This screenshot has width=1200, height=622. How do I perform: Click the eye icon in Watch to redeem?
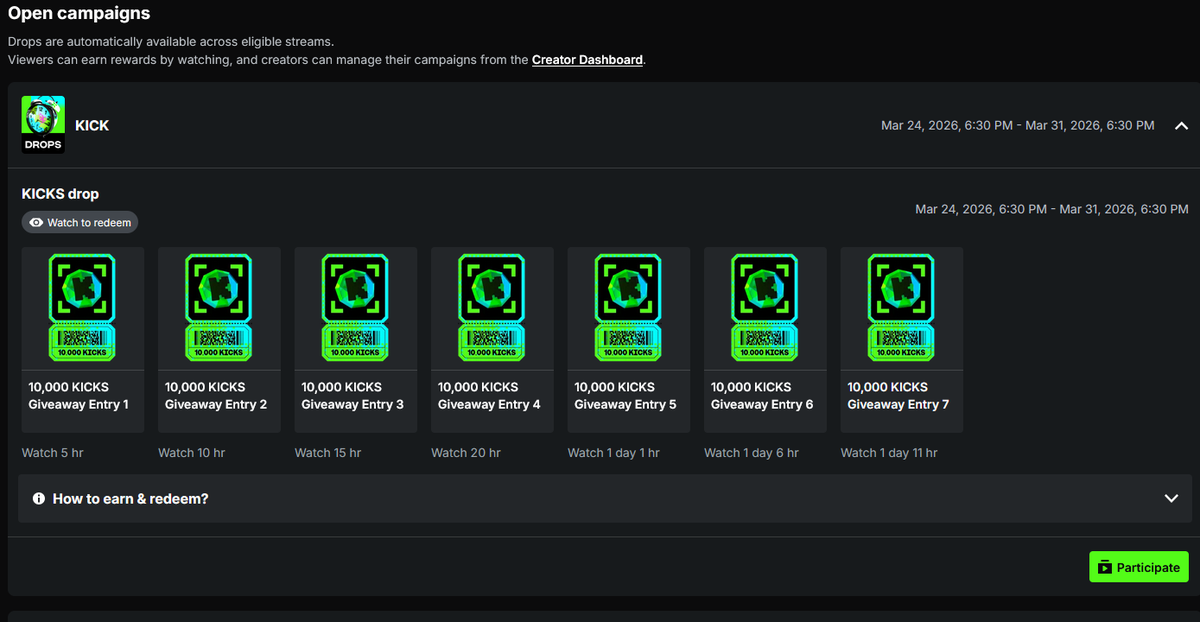pyautogui.click(x=36, y=222)
